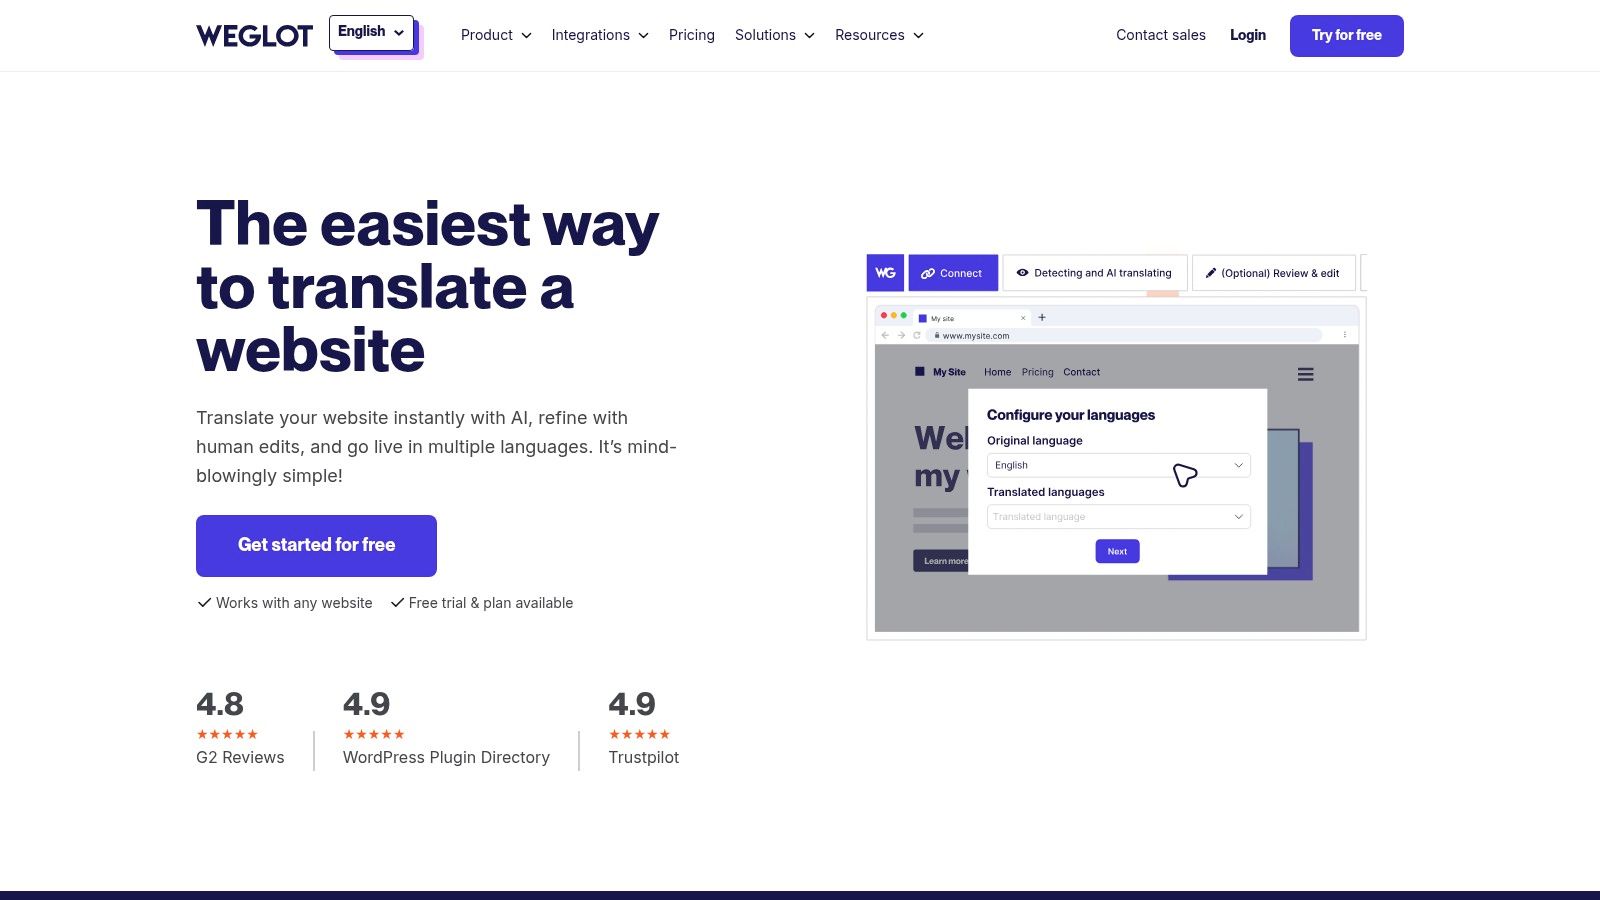This screenshot has height=900, width=1600.
Task: Select the Connect tab in demo
Action: point(953,273)
